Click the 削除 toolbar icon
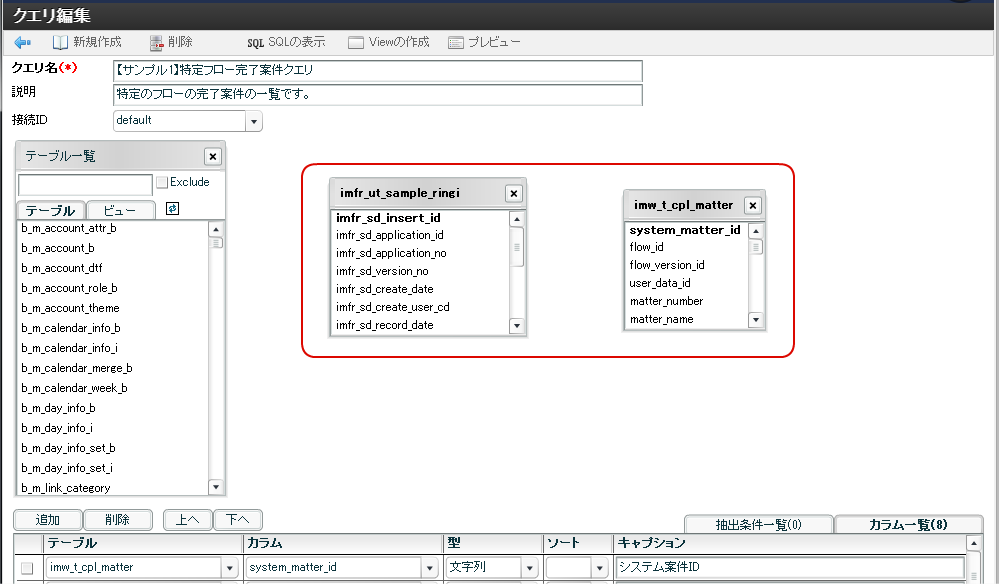 pos(156,43)
